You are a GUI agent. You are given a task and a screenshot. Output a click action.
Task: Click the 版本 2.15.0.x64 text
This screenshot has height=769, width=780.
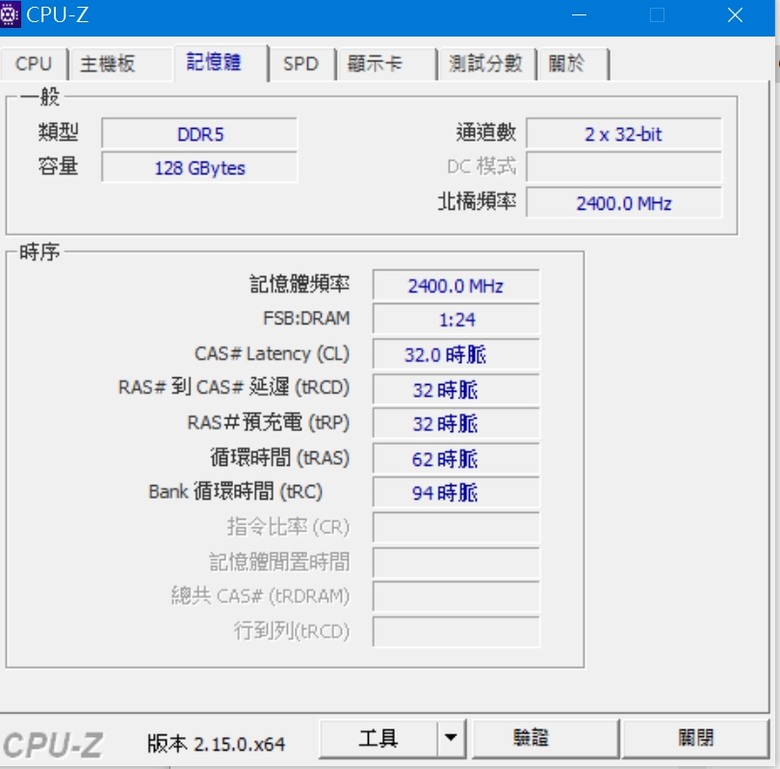click(x=216, y=744)
